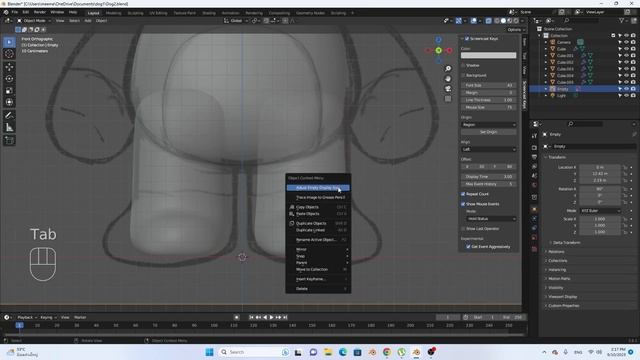Open the Origin Region dropdown
Screen dimensions: 640x360
click(489, 124)
